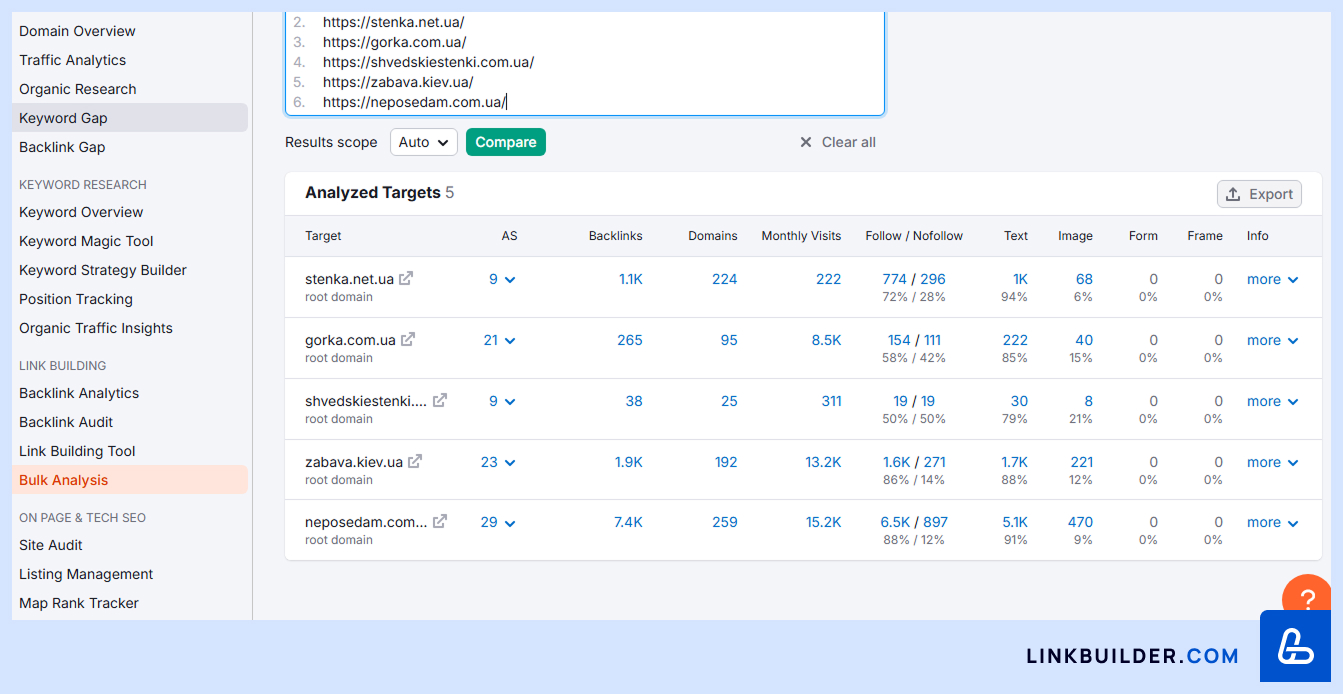Screen dimensions: 1343x694
Task: Click the orange help question mark icon
Action: coord(1306,599)
